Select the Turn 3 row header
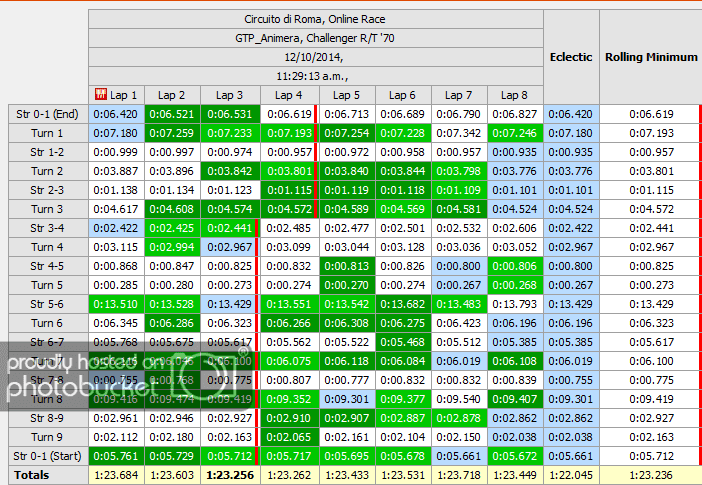Viewport: 702px width, 485px height. pyautogui.click(x=48, y=209)
